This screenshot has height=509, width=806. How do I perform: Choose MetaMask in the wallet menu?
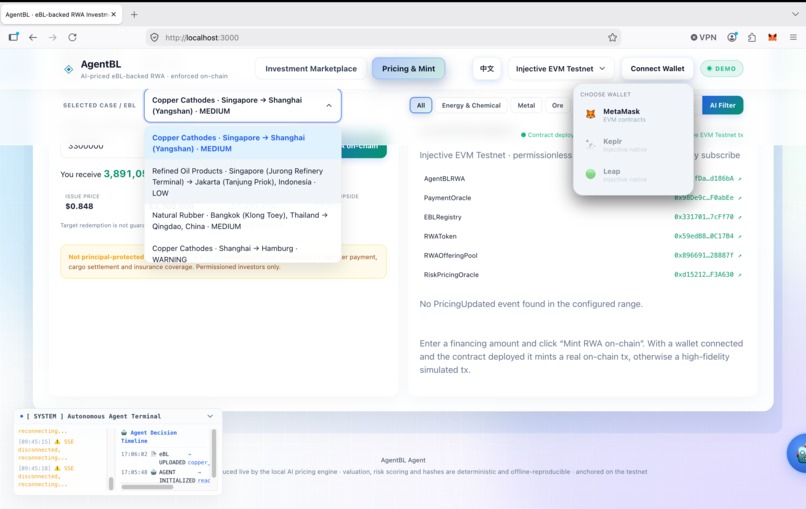point(633,115)
